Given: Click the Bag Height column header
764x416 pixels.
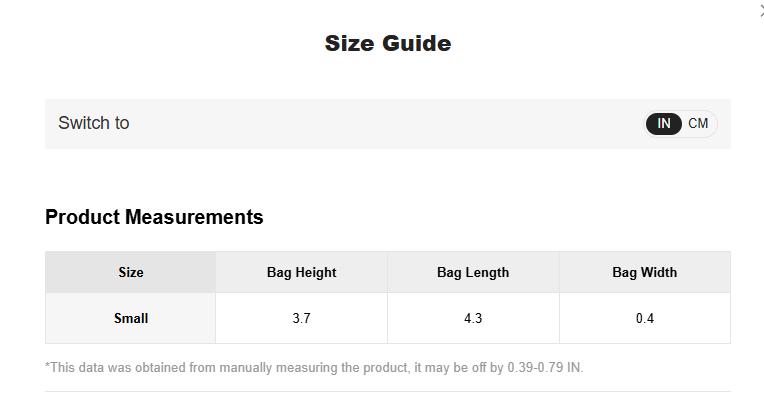Looking at the screenshot, I should [x=302, y=272].
